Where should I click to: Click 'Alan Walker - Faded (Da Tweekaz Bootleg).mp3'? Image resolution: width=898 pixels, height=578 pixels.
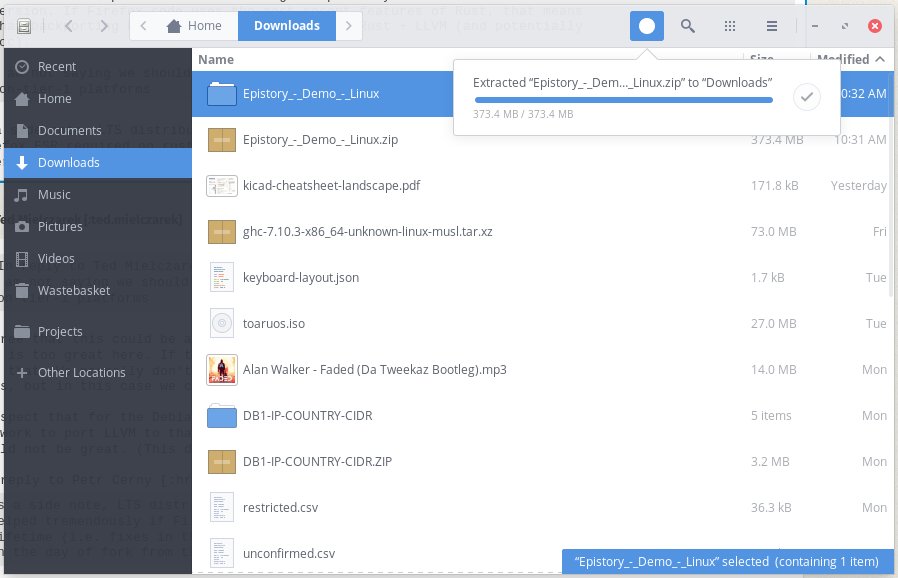pos(375,369)
